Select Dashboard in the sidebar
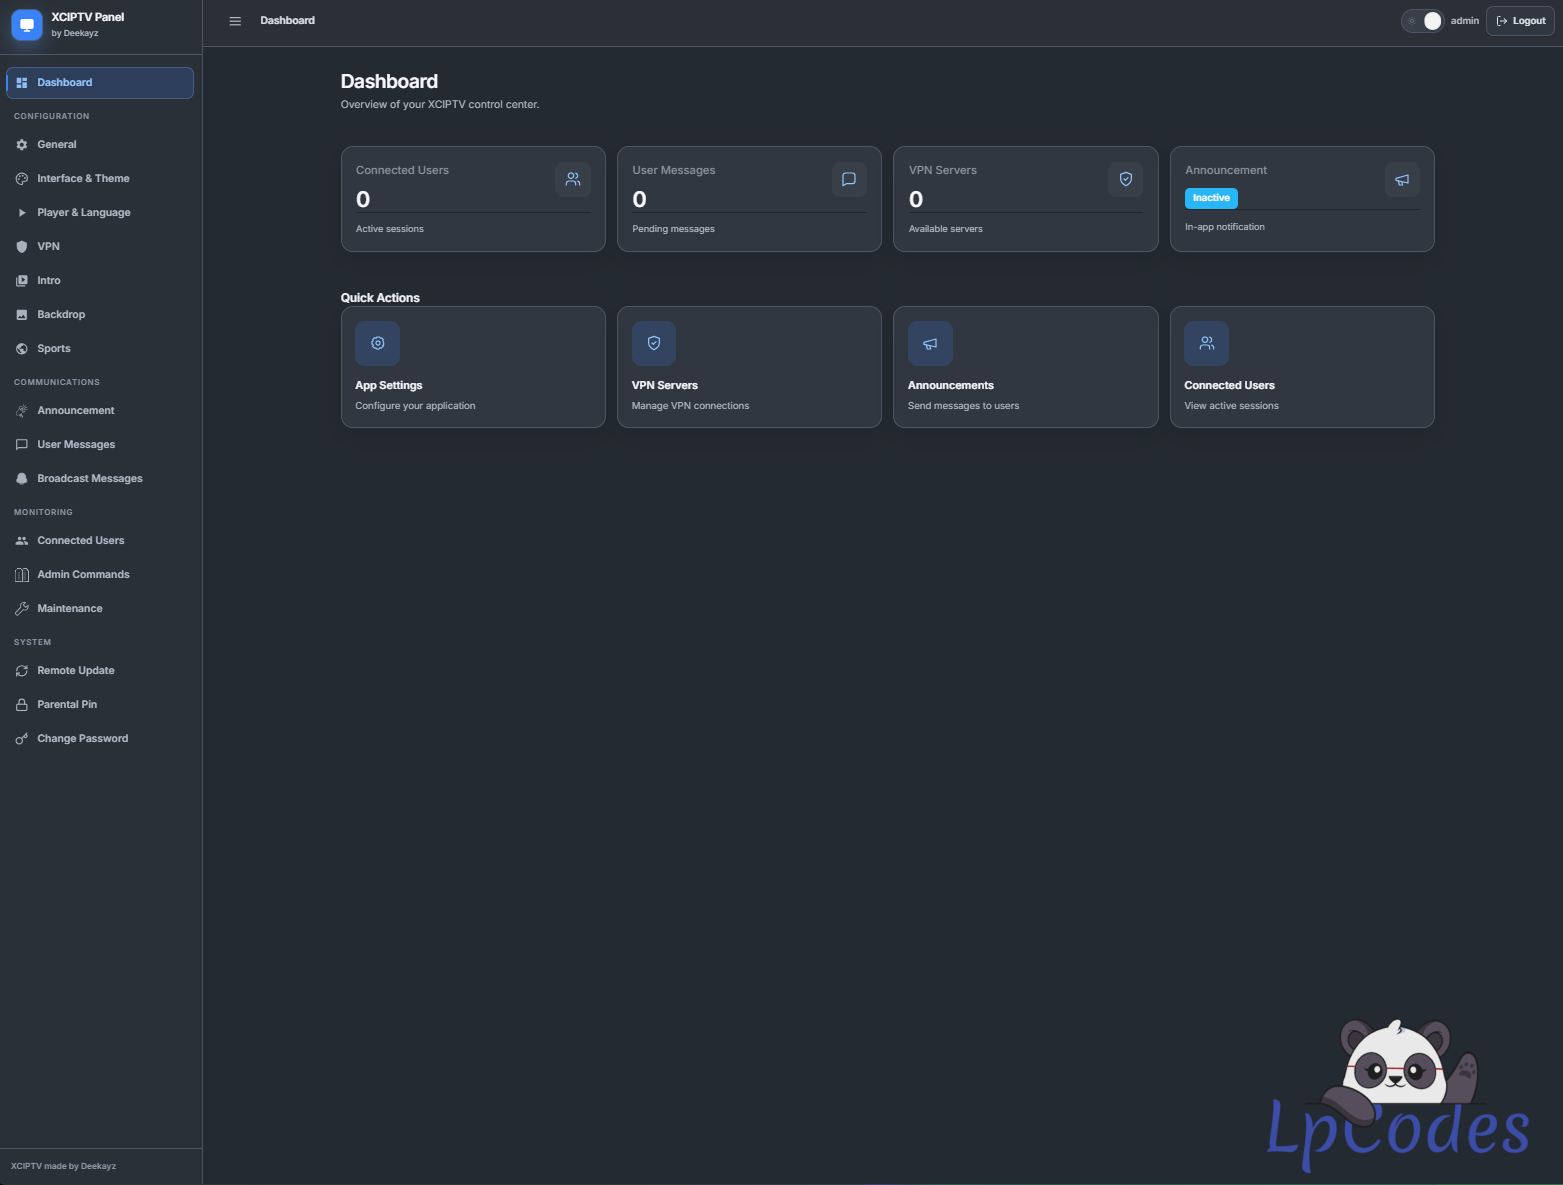The width and height of the screenshot is (1563, 1185). coord(100,83)
